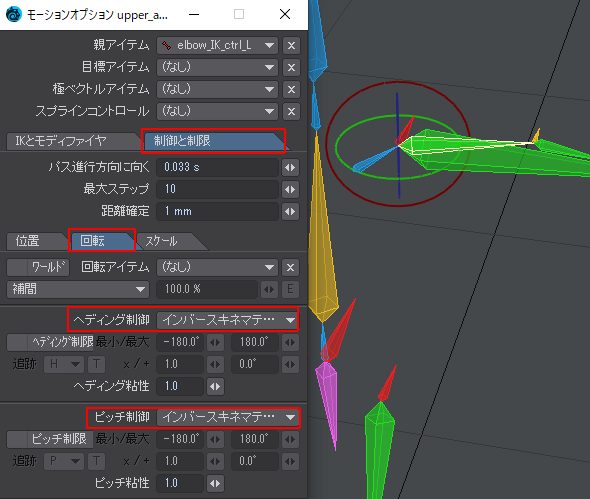Click the 補間 100.0 % field
The width and height of the screenshot is (590, 499).
(x=207, y=289)
